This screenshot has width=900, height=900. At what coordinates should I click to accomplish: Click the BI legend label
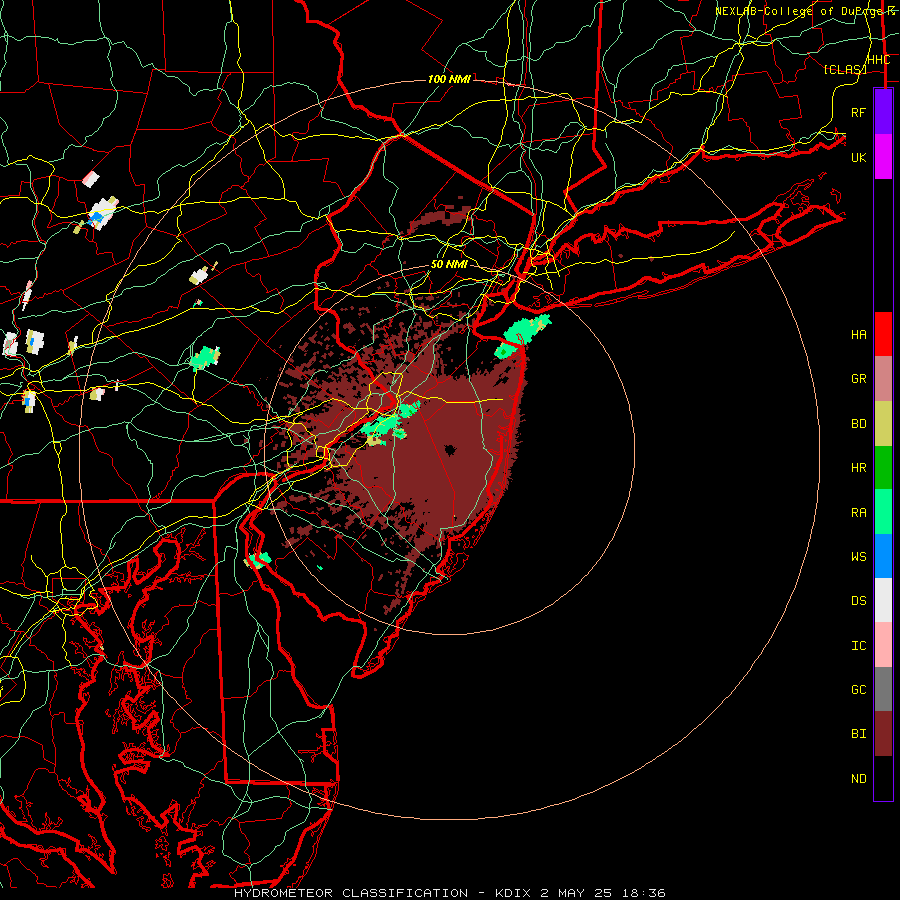pyautogui.click(x=858, y=734)
